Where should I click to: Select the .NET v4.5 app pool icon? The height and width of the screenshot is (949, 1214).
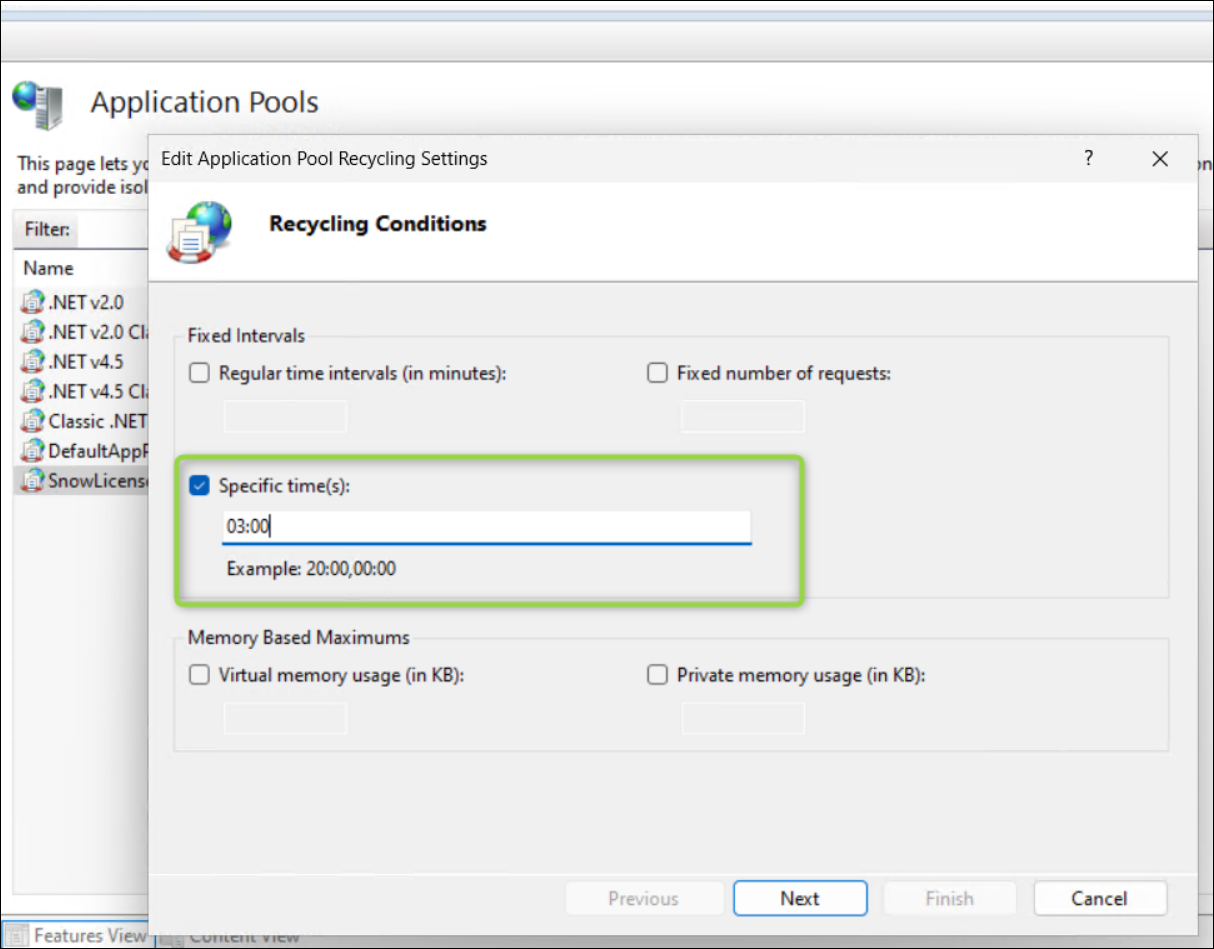34,361
